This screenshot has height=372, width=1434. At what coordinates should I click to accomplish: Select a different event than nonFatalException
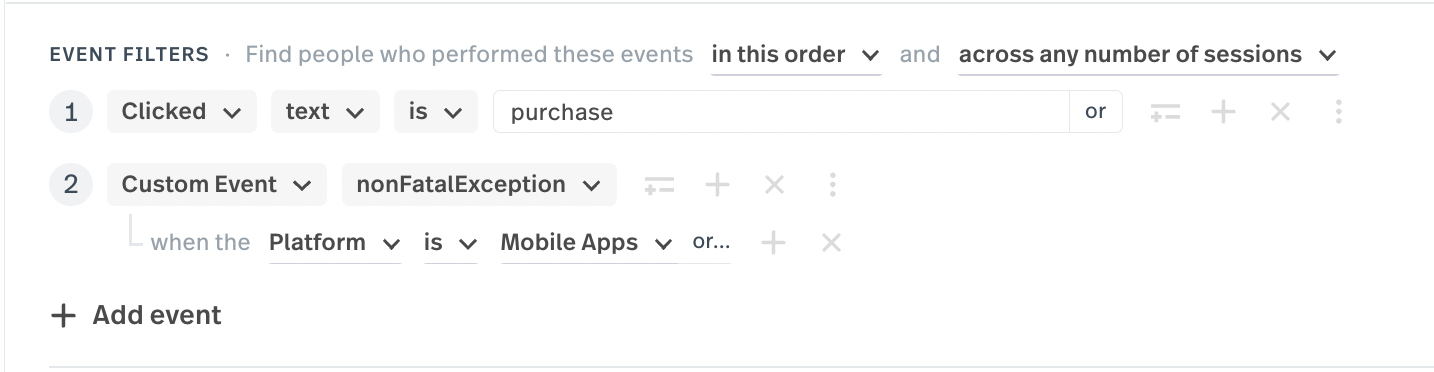coord(479,185)
